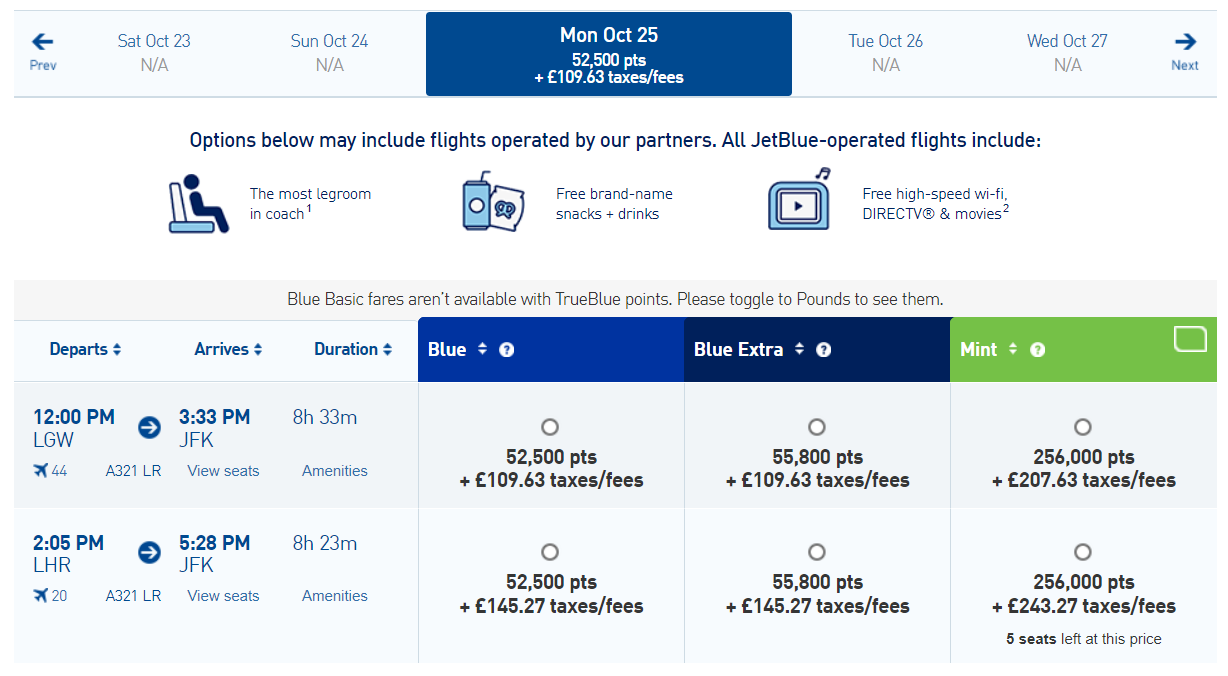The height and width of the screenshot is (676, 1228).
Task: Select Blue fare for the 12:00 PM flight
Action: [x=550, y=426]
